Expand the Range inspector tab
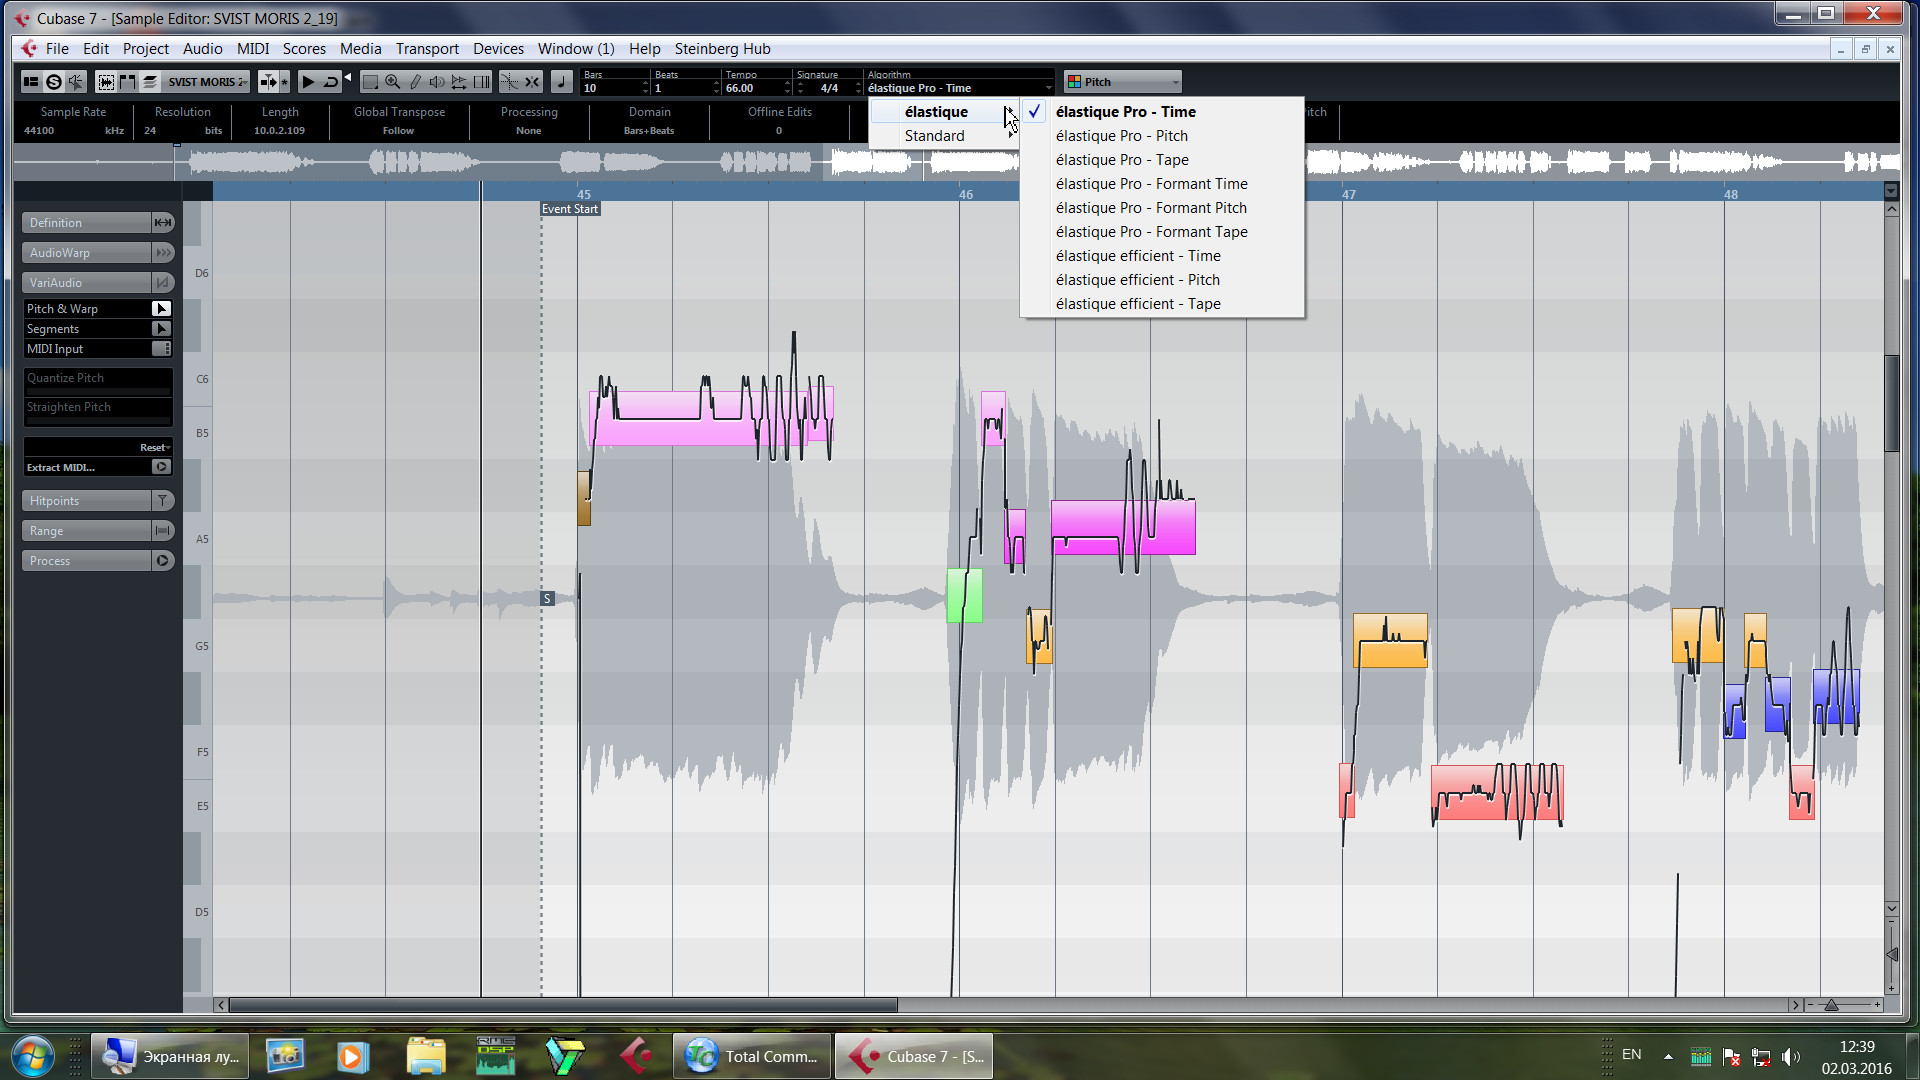 pyautogui.click(x=98, y=531)
